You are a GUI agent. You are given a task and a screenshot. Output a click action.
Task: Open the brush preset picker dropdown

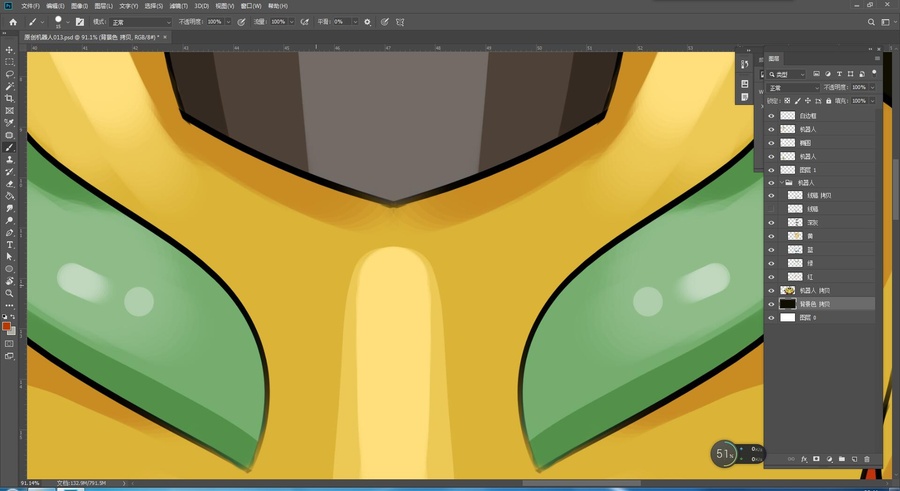[68, 22]
